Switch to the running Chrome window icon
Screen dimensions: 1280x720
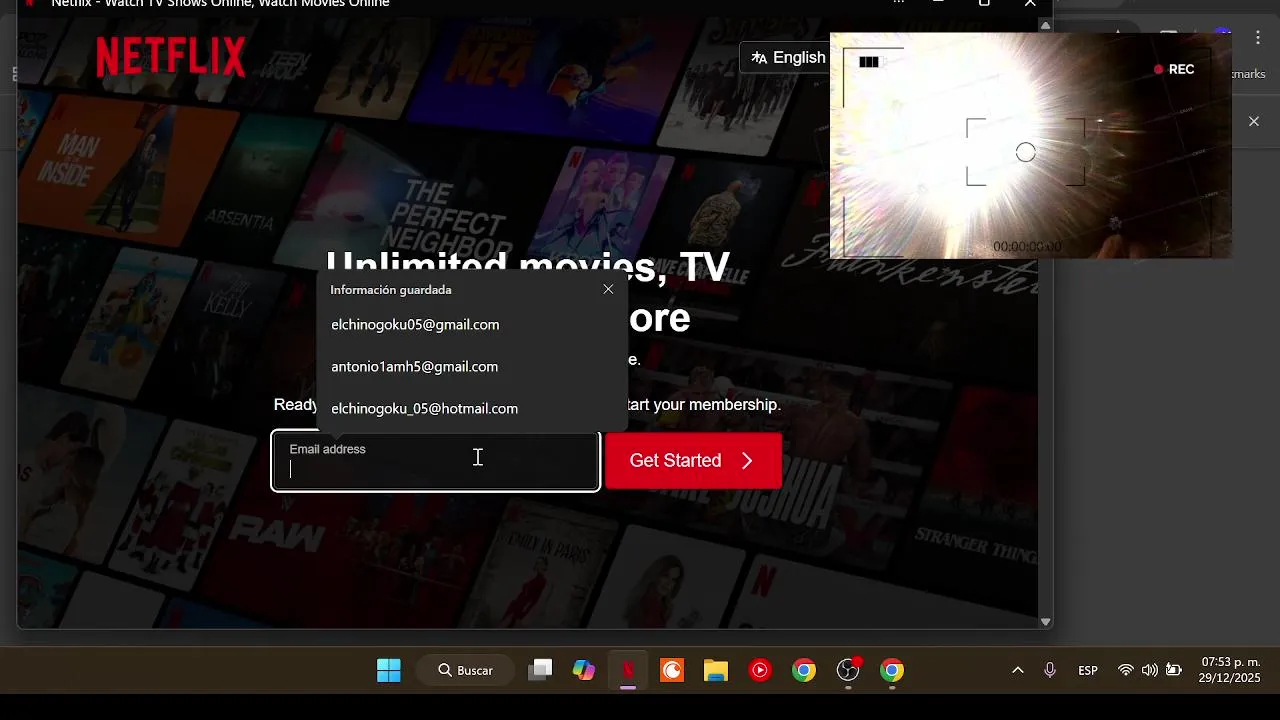tap(892, 670)
